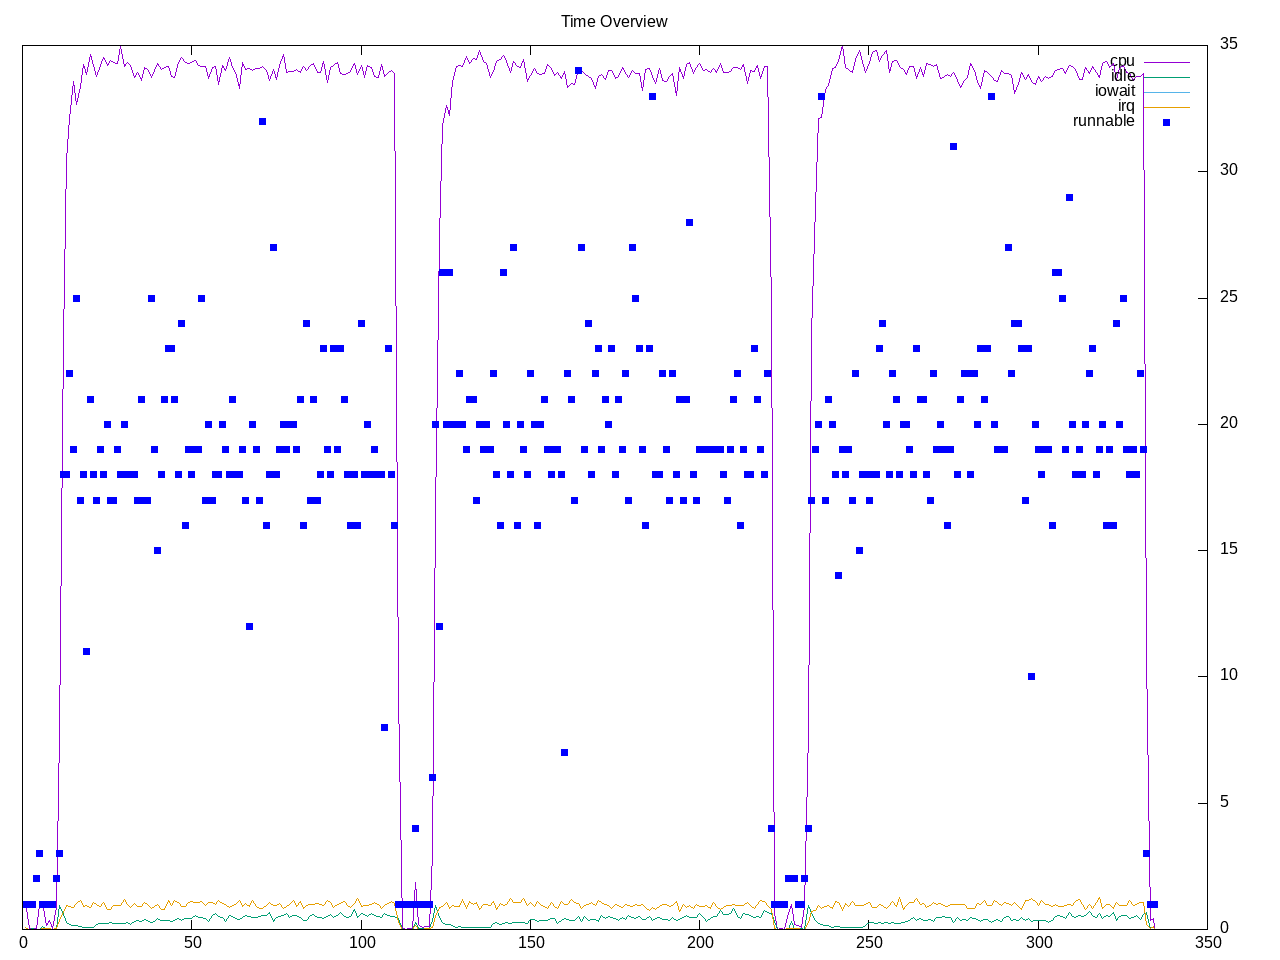
Task: Click the cpu legend label
Action: tap(1122, 62)
